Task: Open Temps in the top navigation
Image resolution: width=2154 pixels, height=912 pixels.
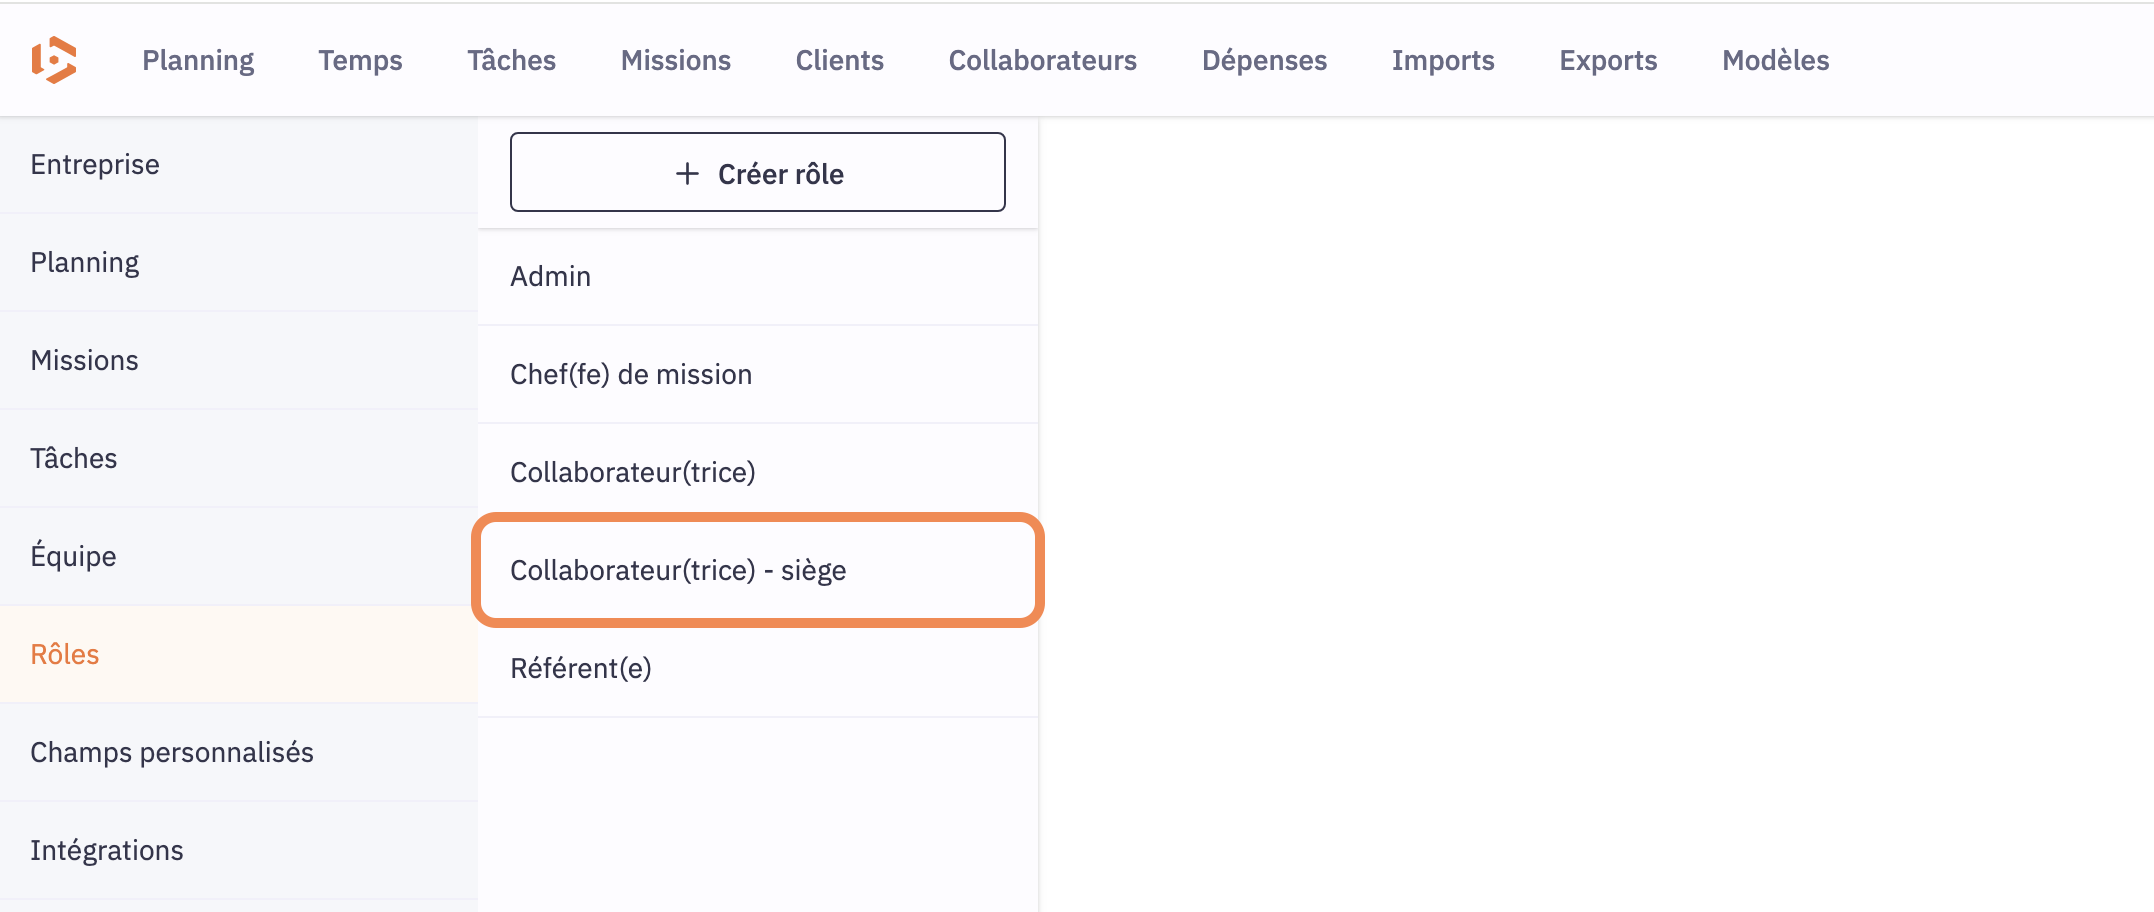Action: pos(360,60)
